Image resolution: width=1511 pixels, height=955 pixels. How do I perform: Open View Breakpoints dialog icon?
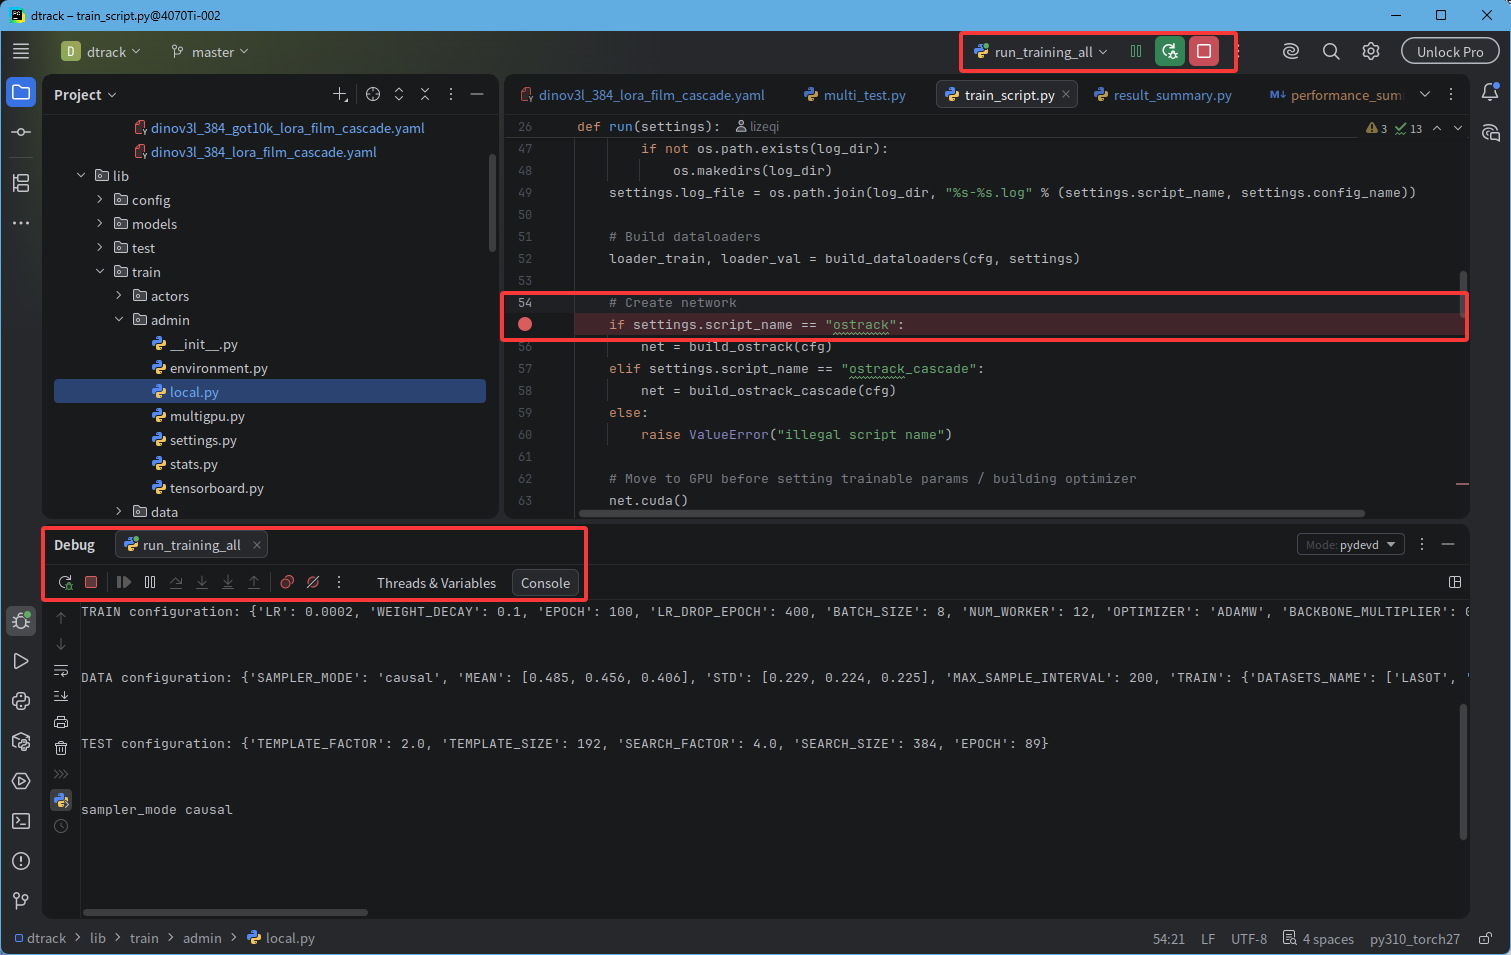(287, 582)
